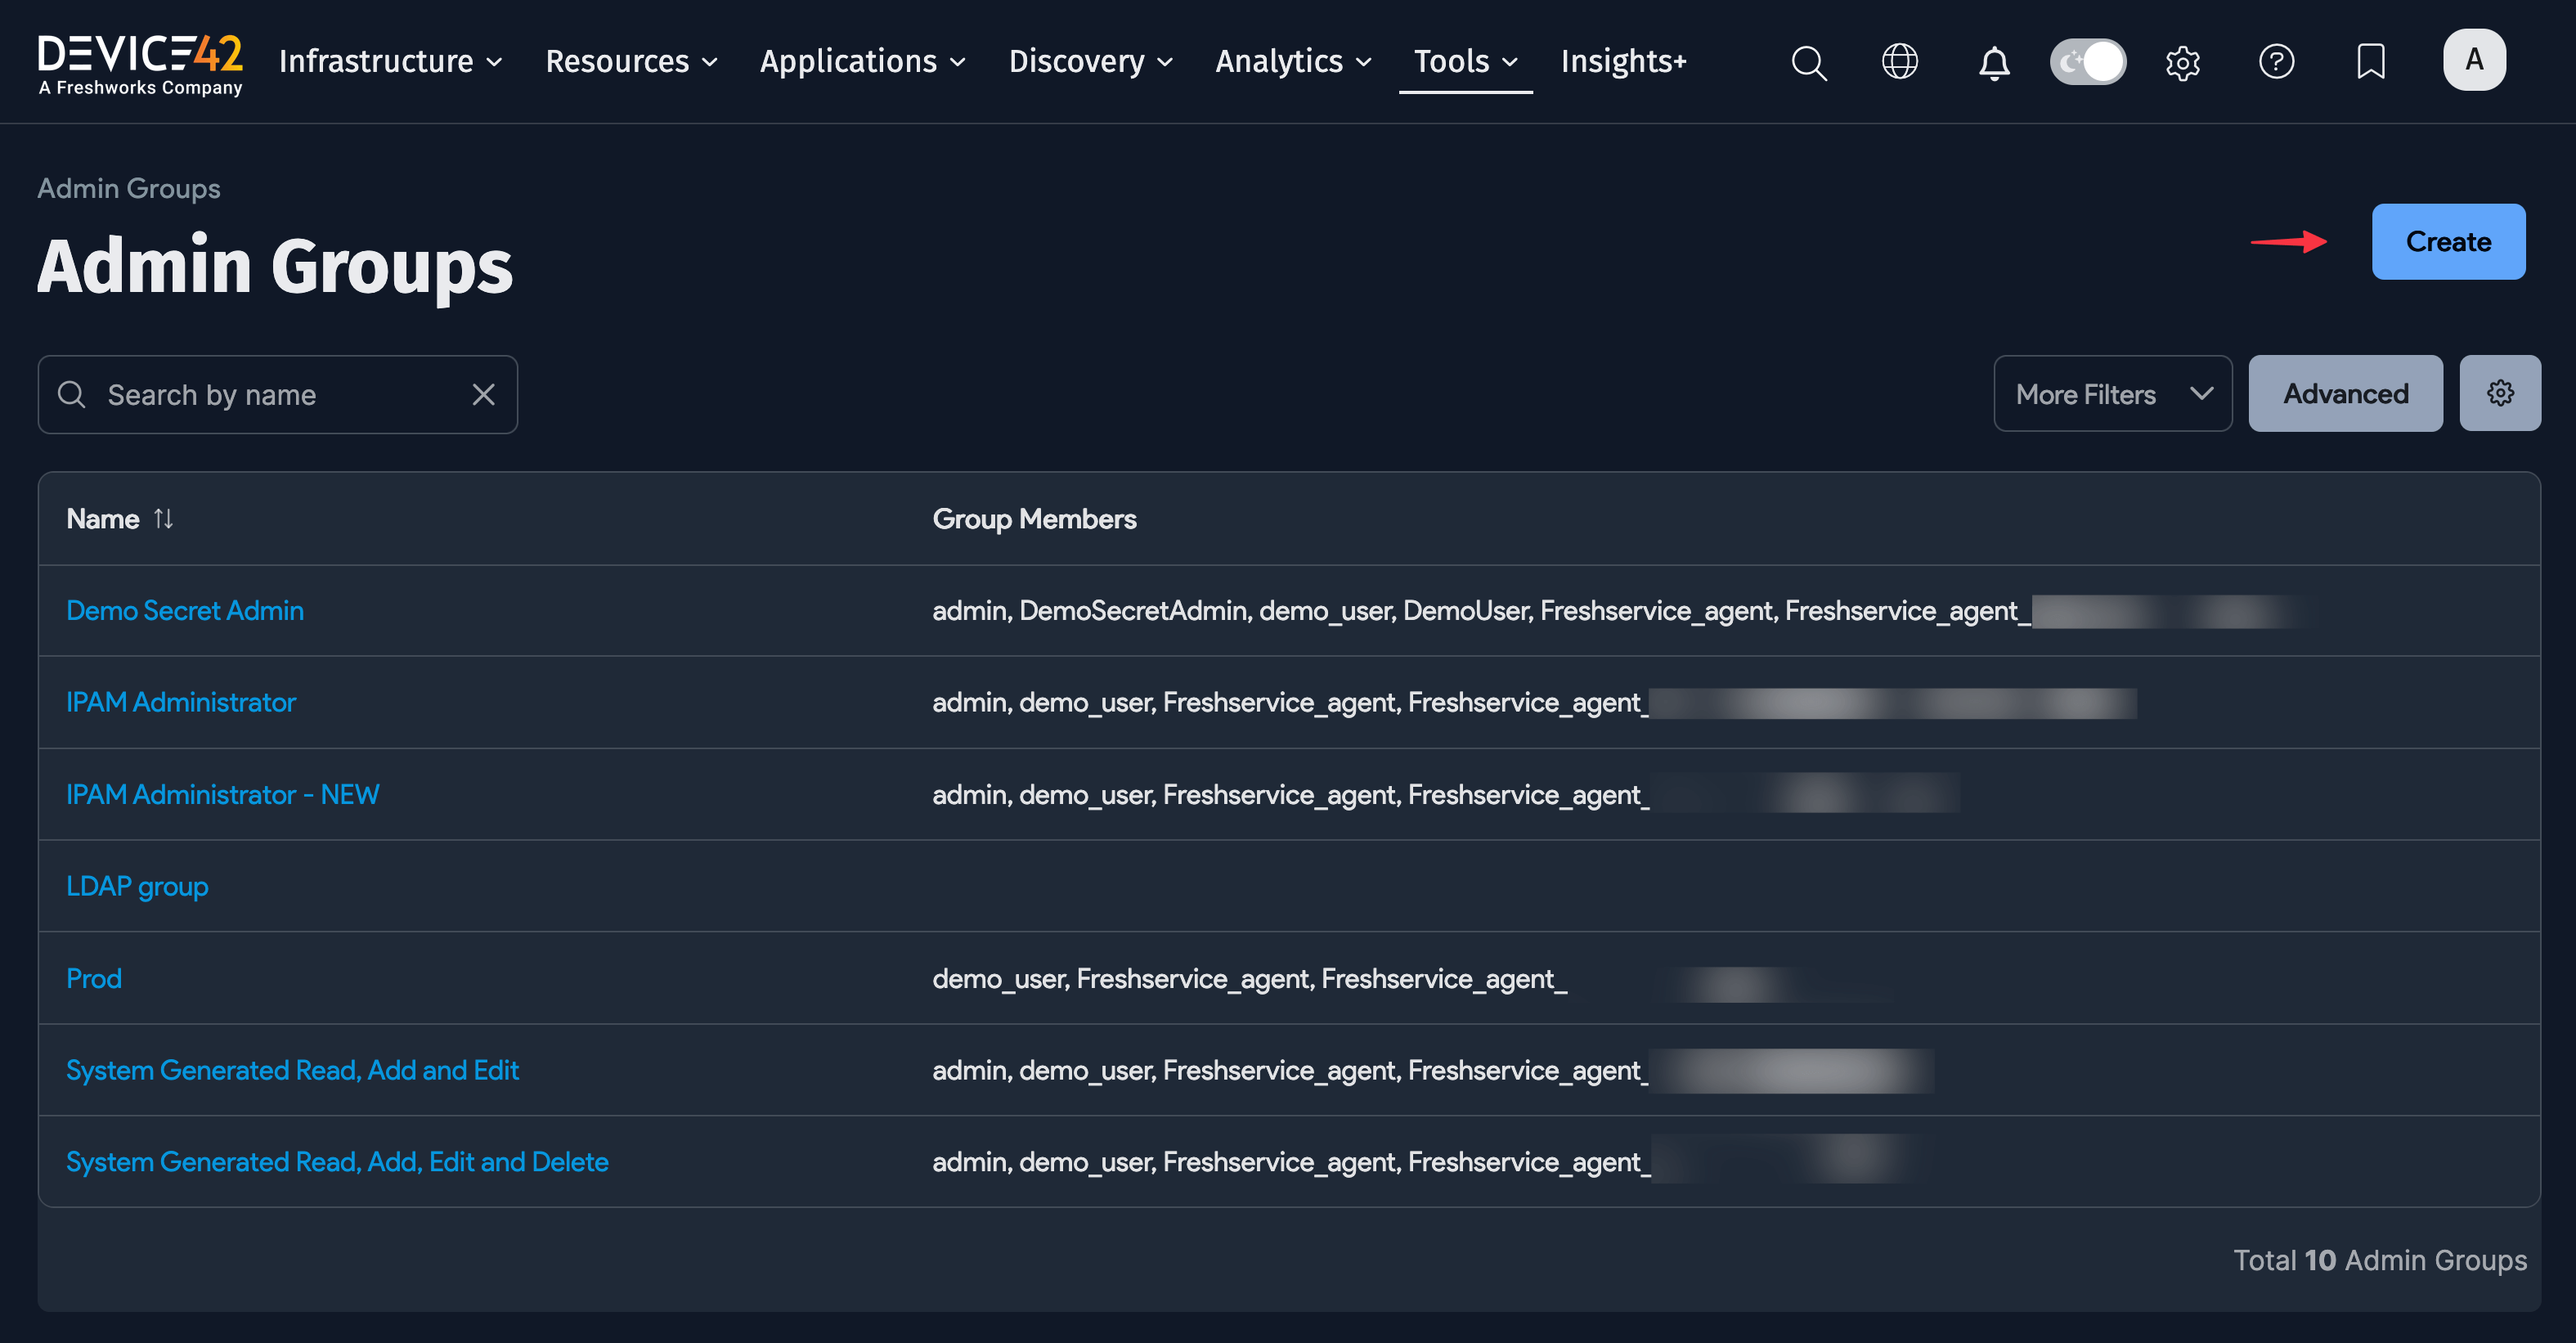Image resolution: width=2576 pixels, height=1343 pixels.
Task: Click the globe language icon
Action: point(1898,62)
